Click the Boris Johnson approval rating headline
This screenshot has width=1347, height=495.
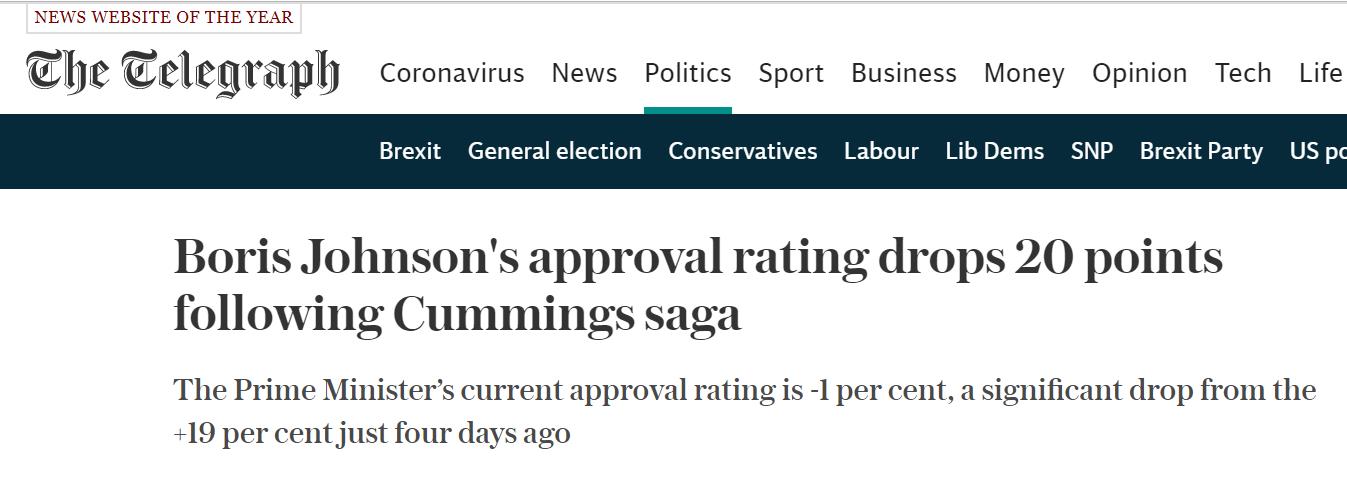pyautogui.click(x=698, y=286)
